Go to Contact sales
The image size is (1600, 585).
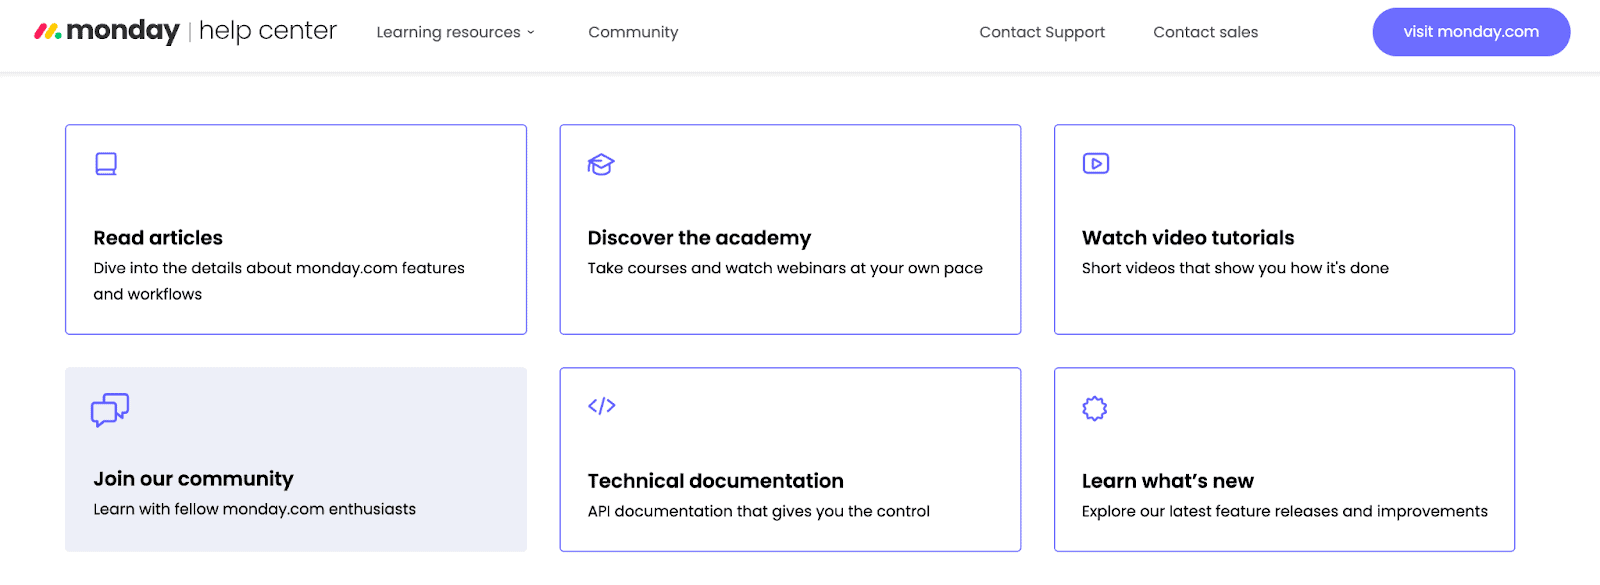1205,32
